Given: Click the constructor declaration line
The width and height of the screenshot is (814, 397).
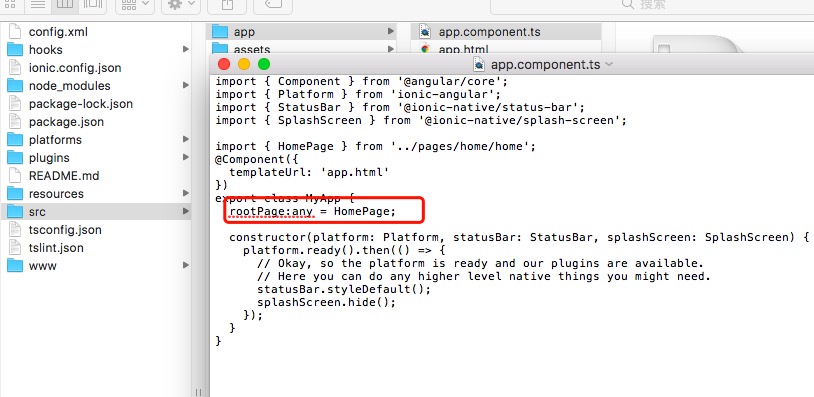Looking at the screenshot, I should [x=519, y=237].
